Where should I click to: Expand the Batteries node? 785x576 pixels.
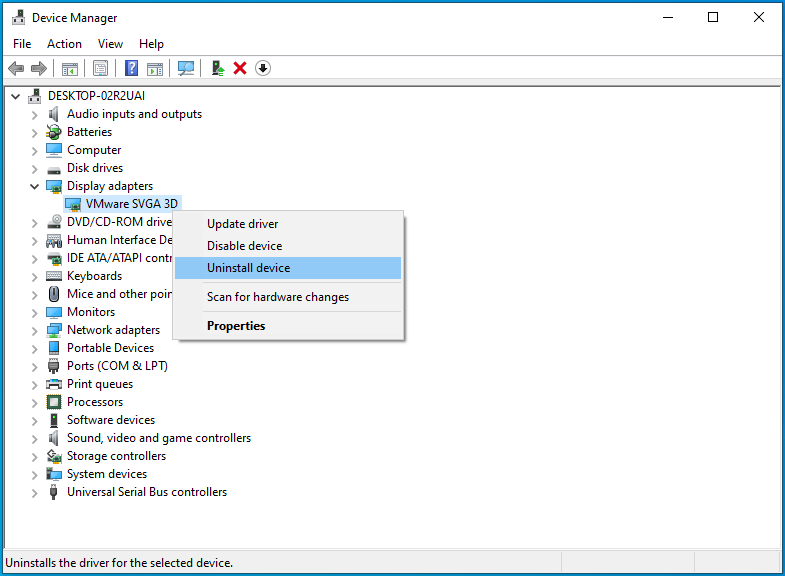(x=35, y=133)
